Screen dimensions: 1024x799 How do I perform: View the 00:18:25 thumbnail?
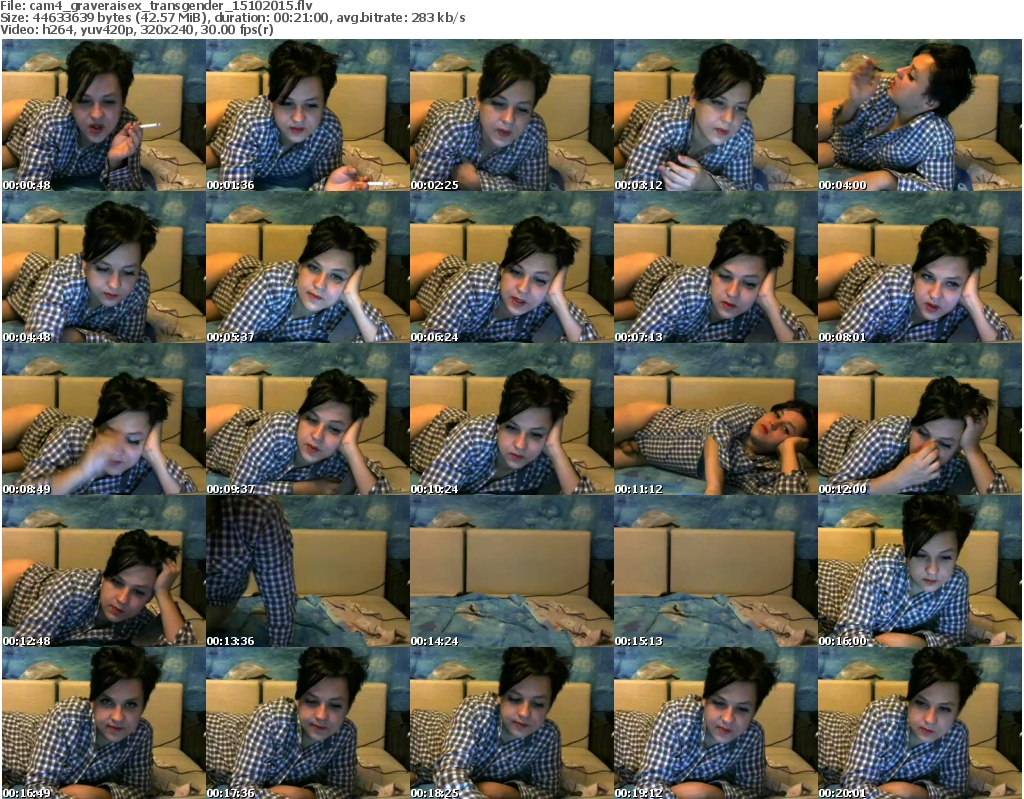click(x=511, y=723)
